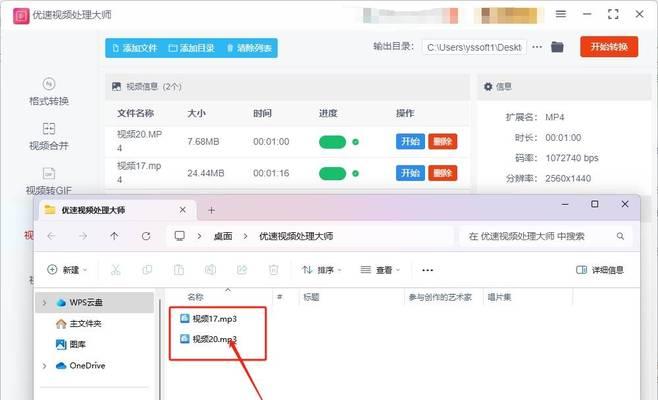Click the Paste icon in Explorer toolbar
658x400 pixels.
click(179, 270)
